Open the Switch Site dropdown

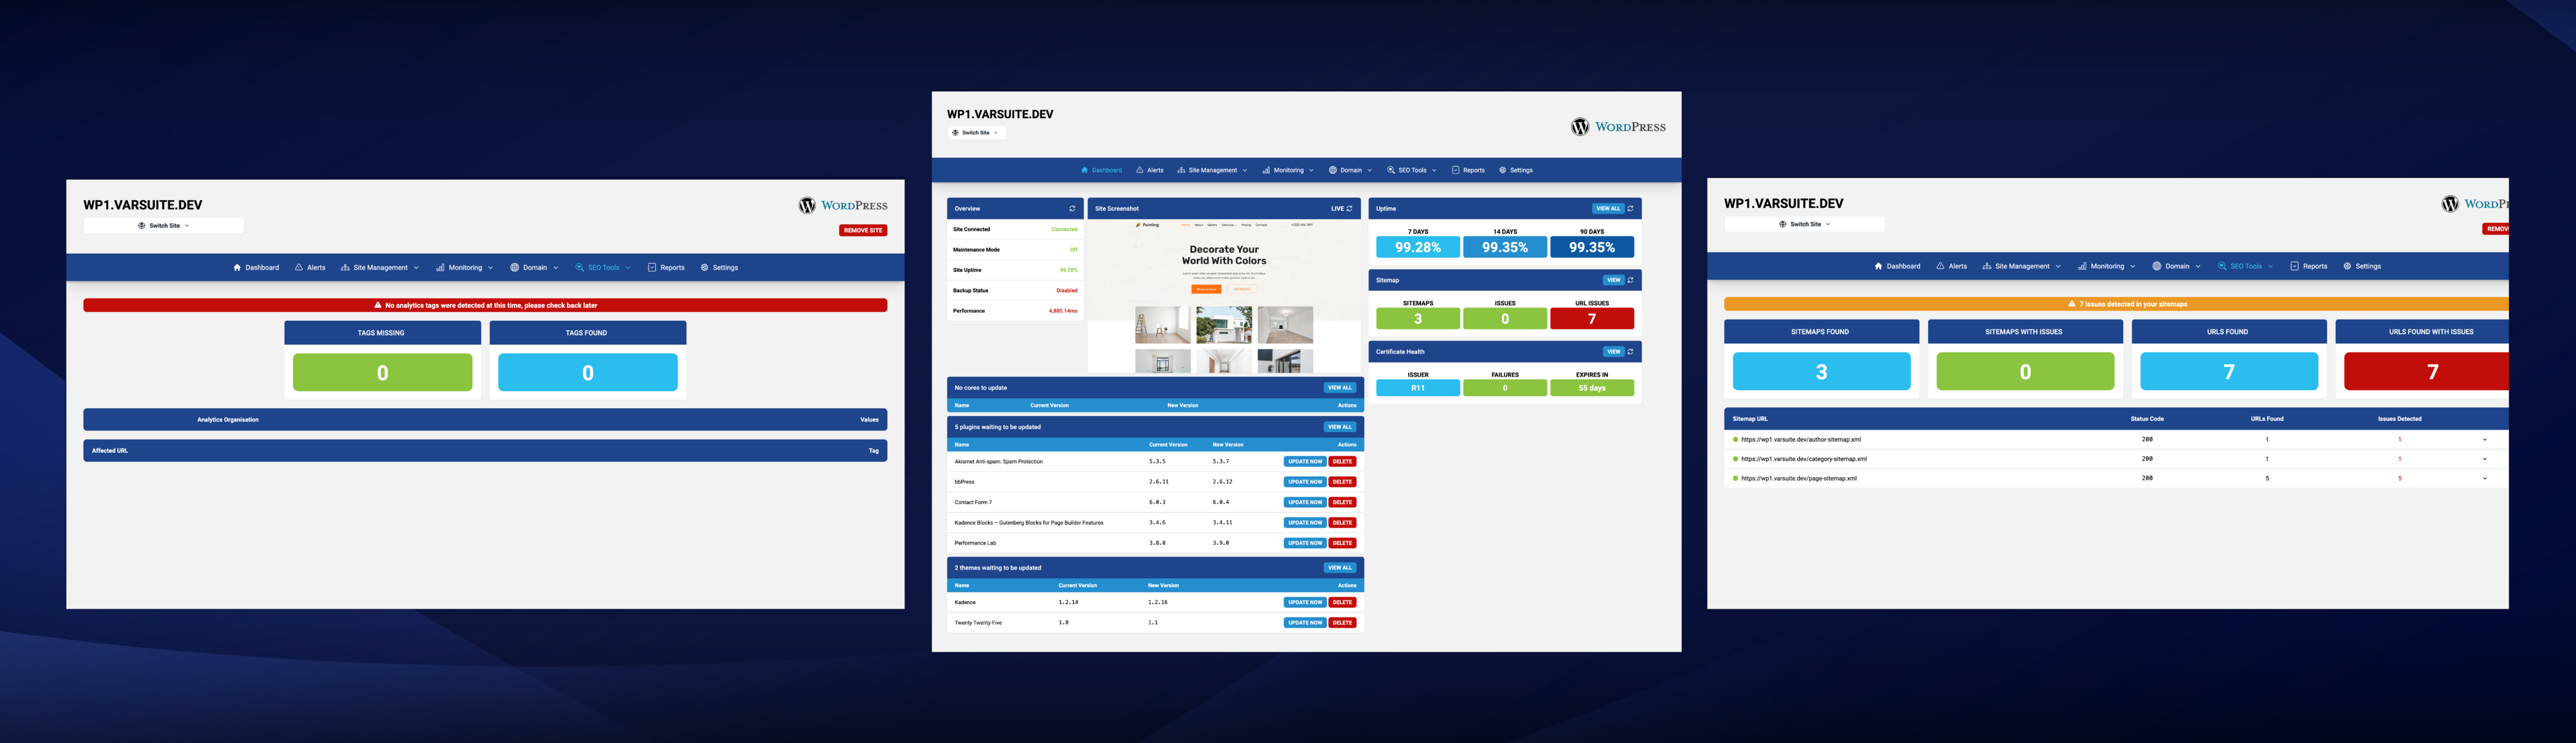[x=976, y=132]
